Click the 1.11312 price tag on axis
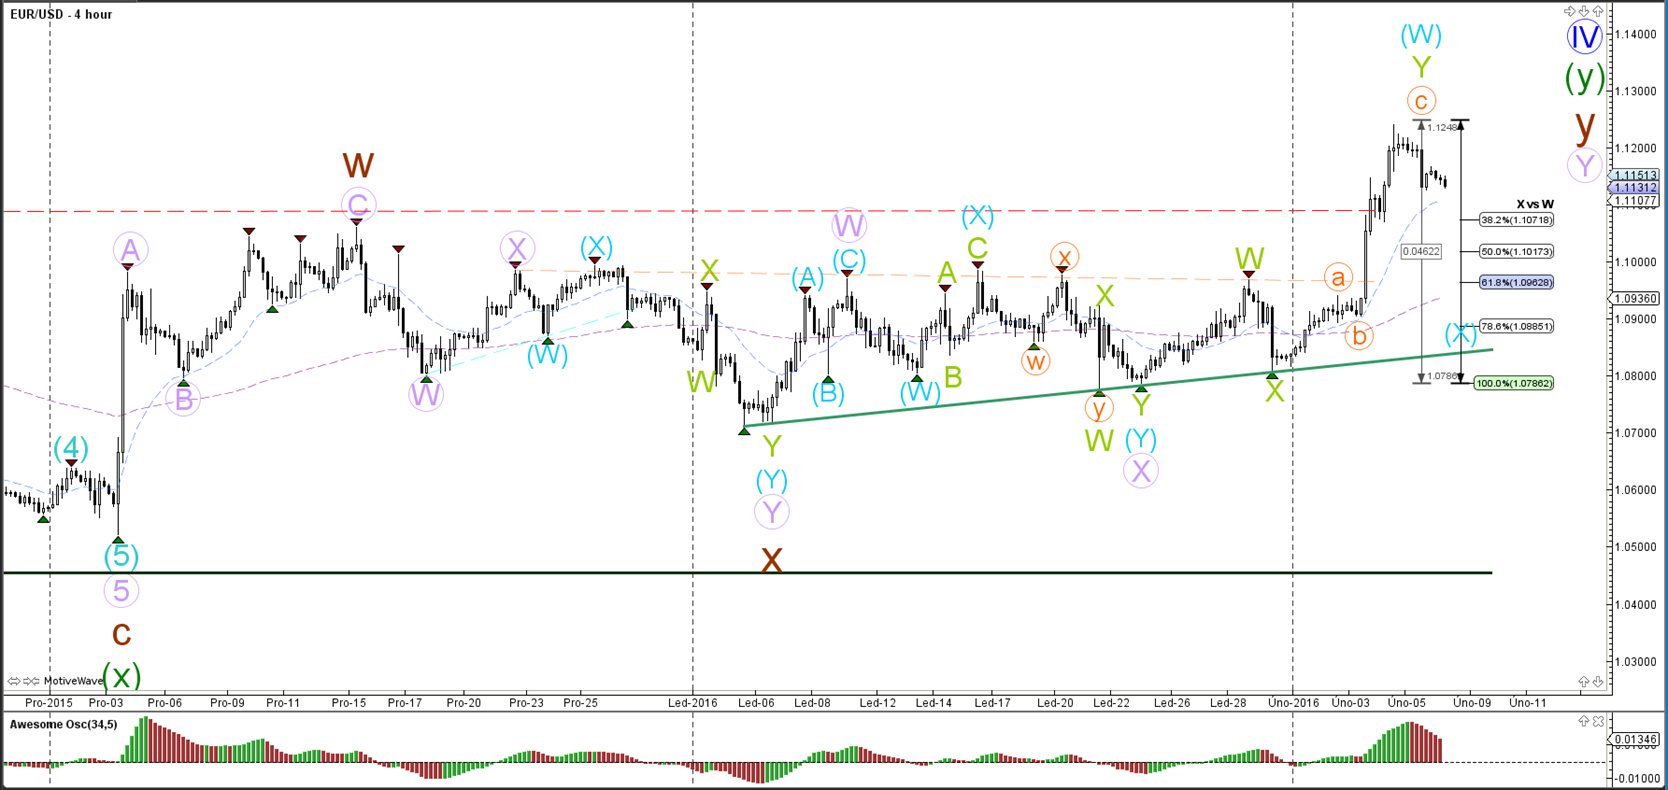The height and width of the screenshot is (790, 1668). [x=1634, y=187]
